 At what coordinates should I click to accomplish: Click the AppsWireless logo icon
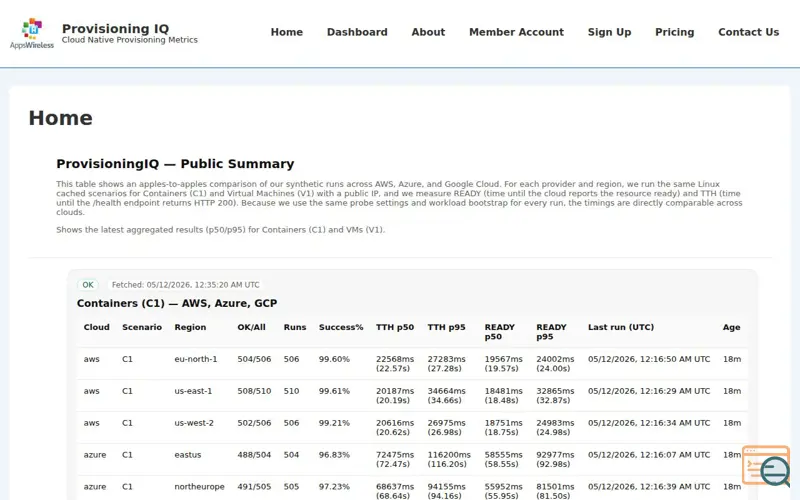coord(32,33)
